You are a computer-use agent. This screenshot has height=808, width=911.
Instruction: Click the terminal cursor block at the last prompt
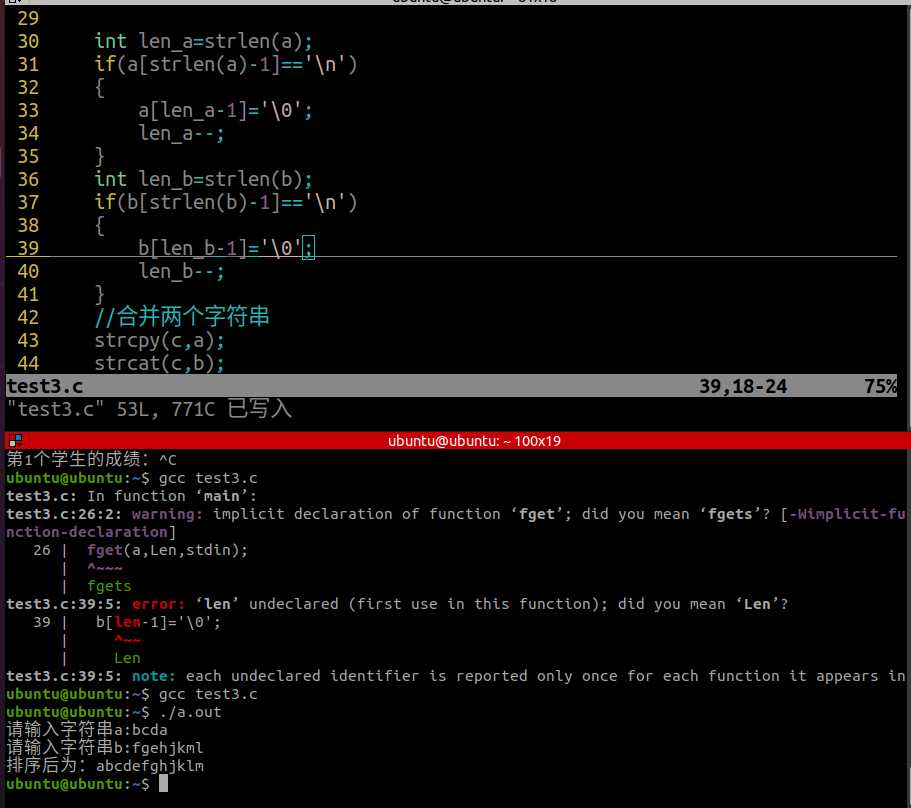point(163,784)
